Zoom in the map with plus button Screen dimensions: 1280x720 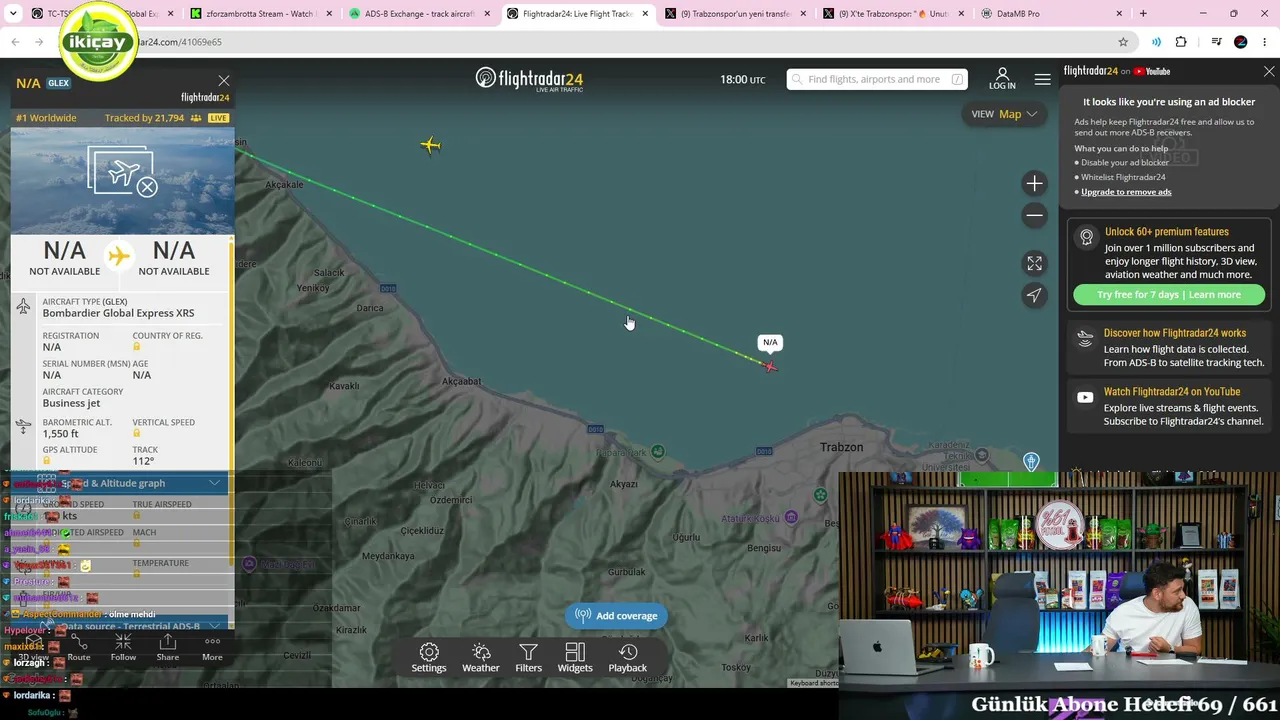[1034, 183]
